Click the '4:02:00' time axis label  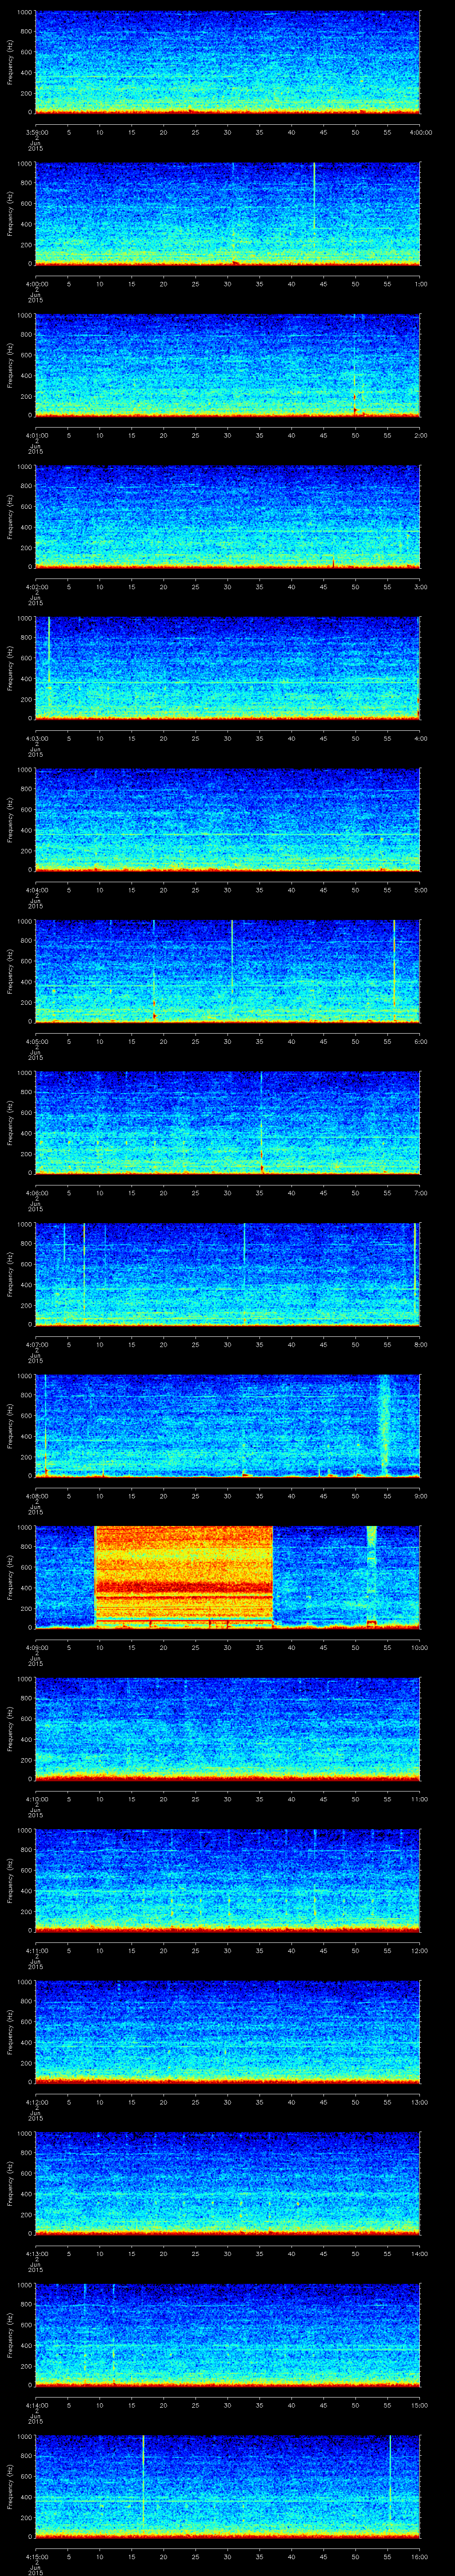[x=36, y=586]
